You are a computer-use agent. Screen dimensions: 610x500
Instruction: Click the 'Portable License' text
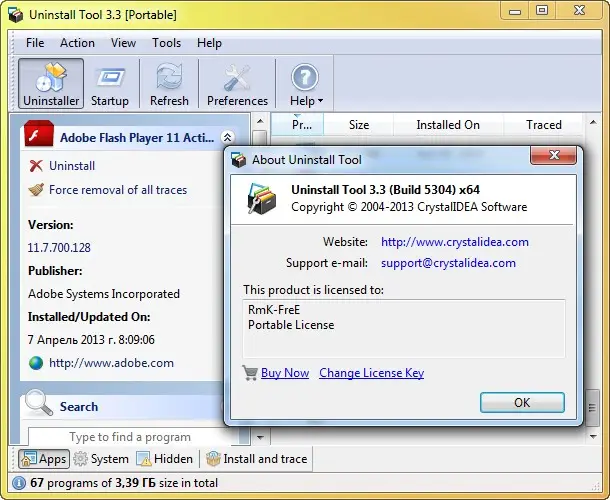tap(291, 325)
